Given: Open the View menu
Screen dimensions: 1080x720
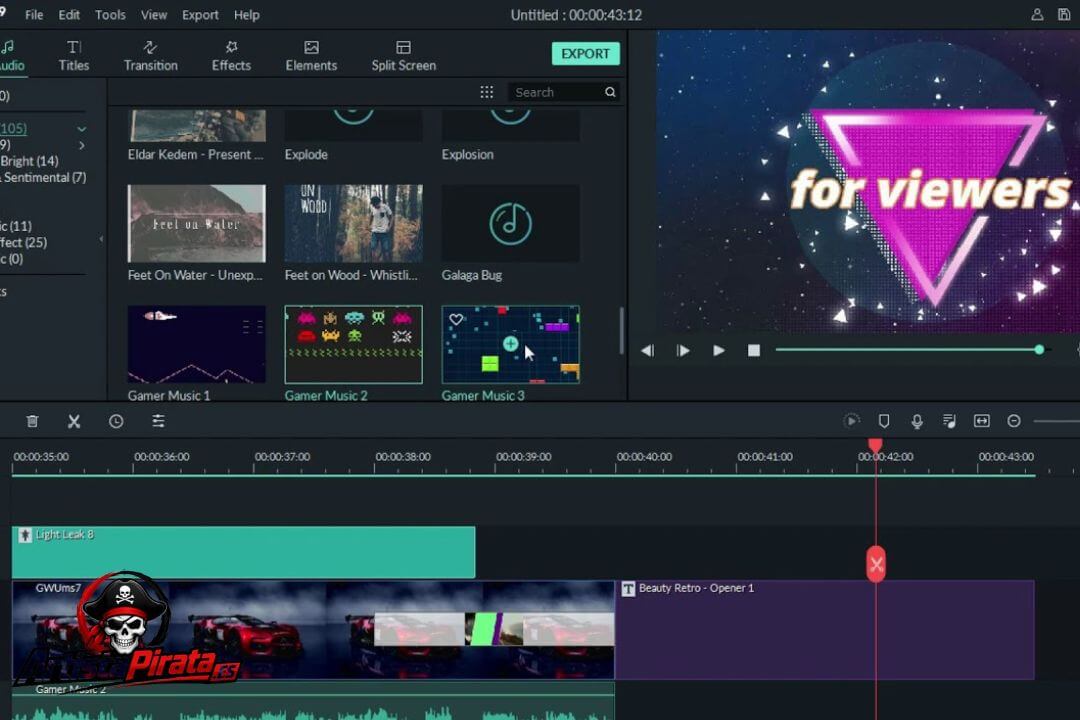Looking at the screenshot, I should 154,14.
